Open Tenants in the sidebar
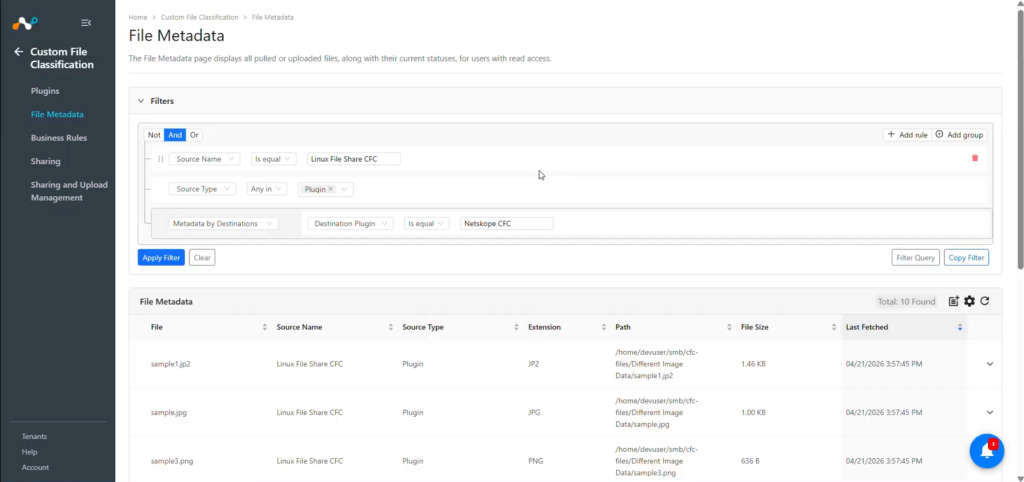 [34, 436]
